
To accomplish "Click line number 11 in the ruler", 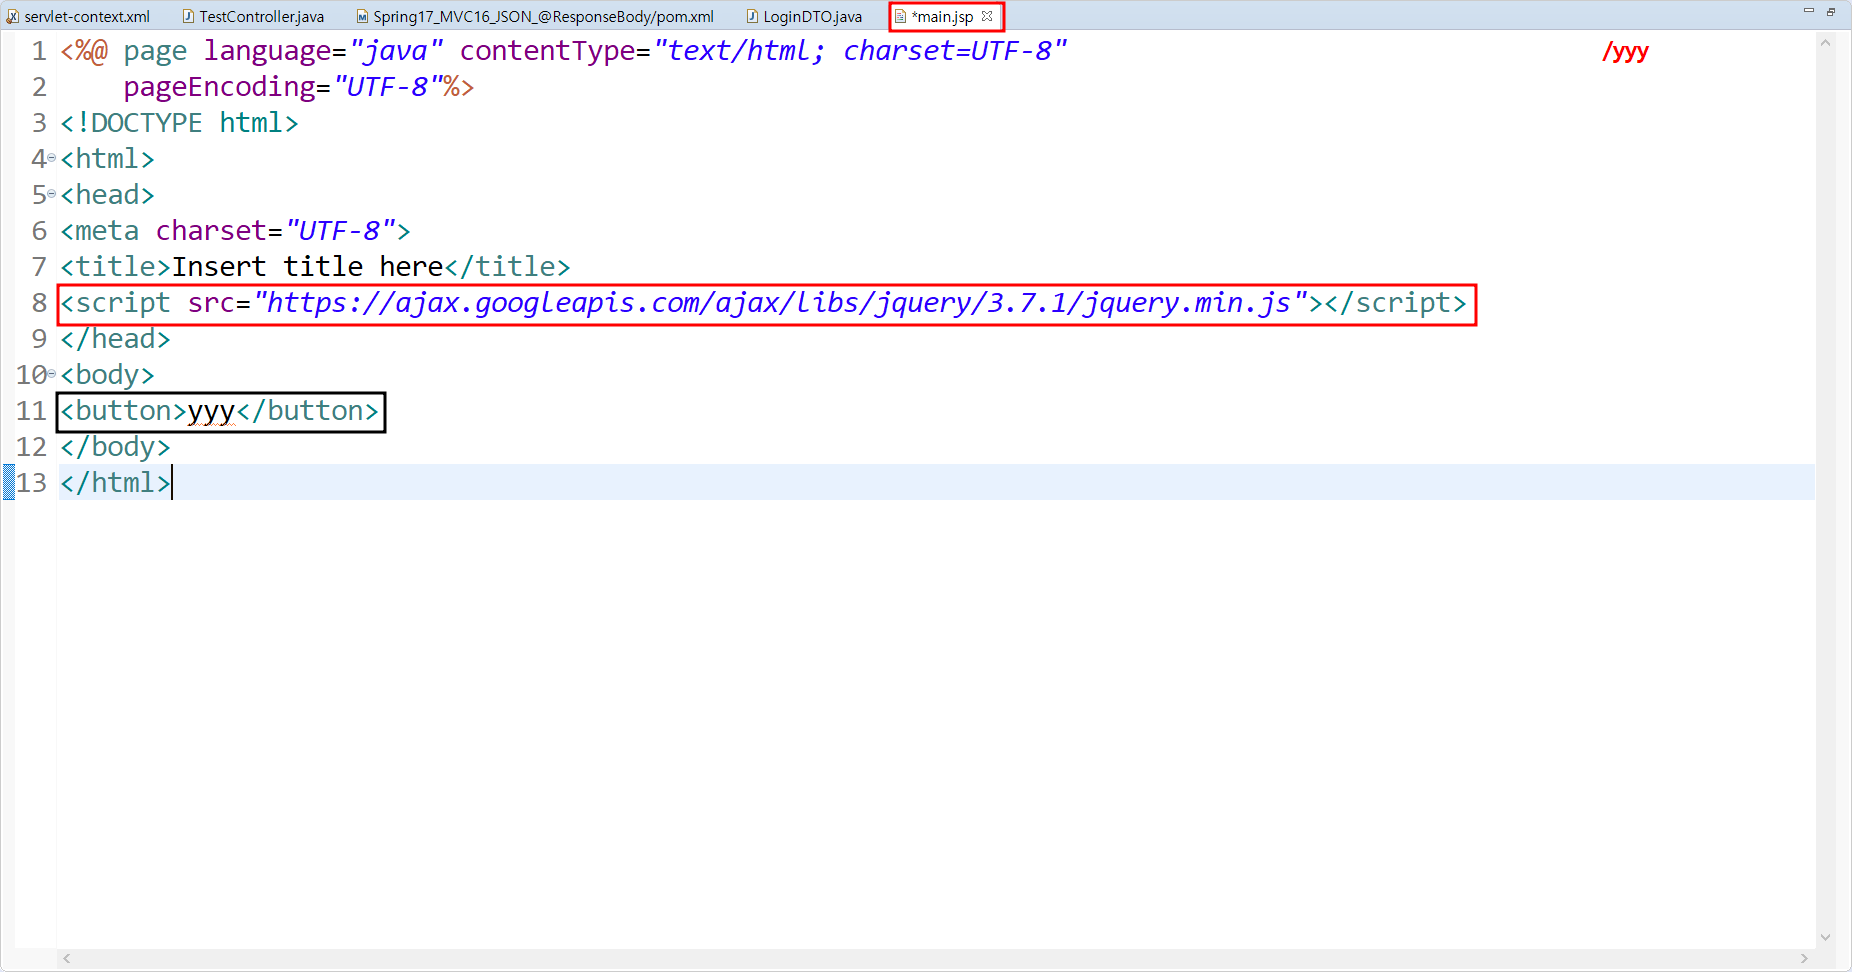I will tap(31, 411).
